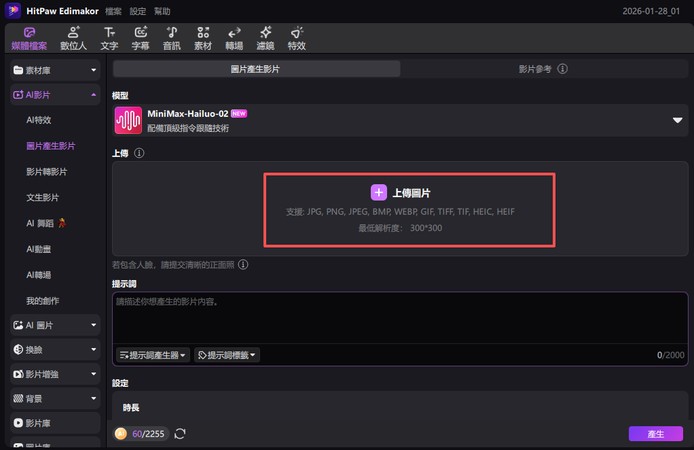This screenshot has height=450, width=694.
Task: Open the 影片庫 sidebar section
Action: (55, 423)
